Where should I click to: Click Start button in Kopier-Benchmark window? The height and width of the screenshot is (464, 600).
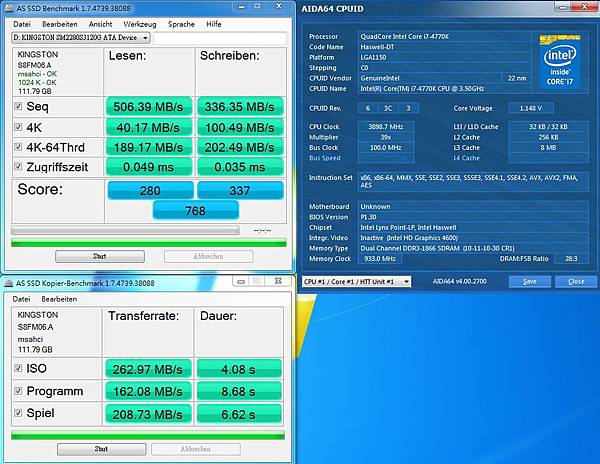[x=101, y=449]
